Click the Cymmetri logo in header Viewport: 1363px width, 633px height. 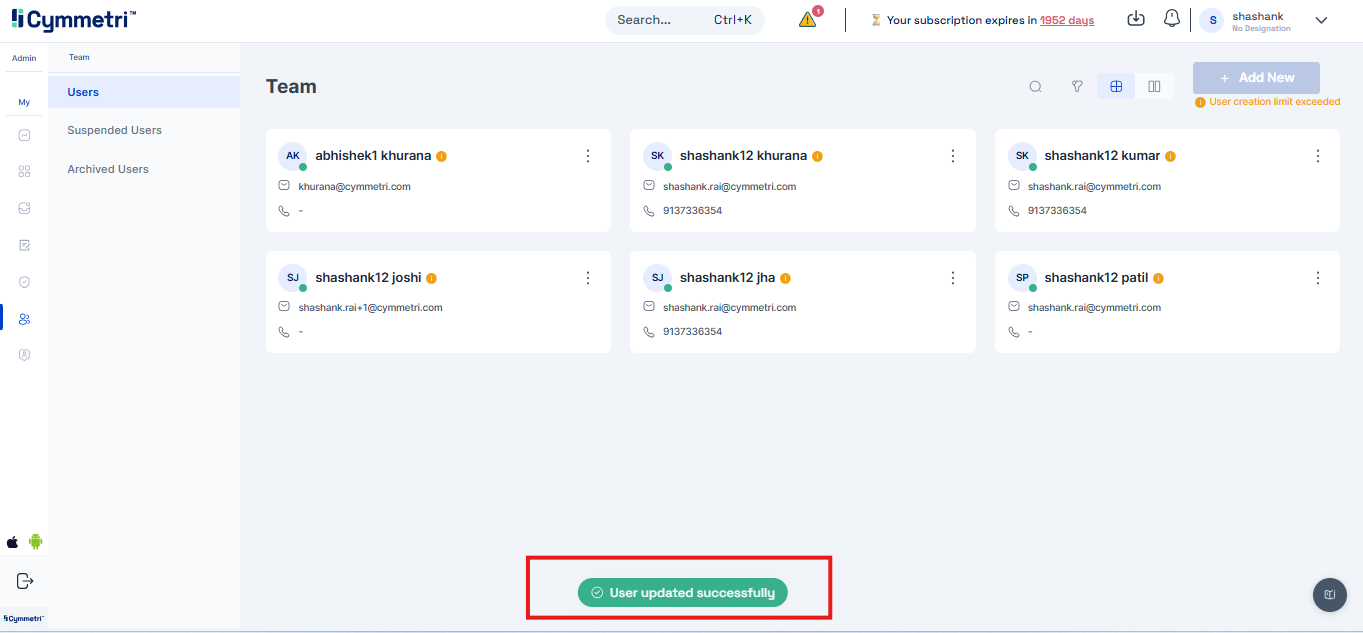(74, 19)
